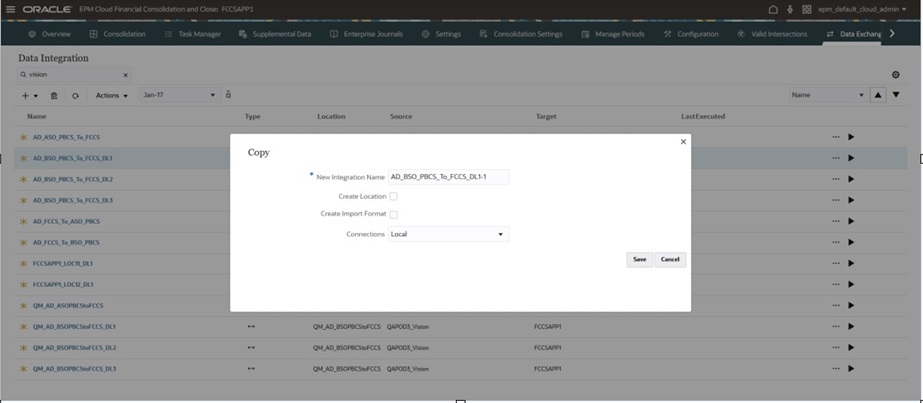Viewport: 923px width, 403px height.
Task: Edit the New Integration Name field
Action: [x=449, y=176]
